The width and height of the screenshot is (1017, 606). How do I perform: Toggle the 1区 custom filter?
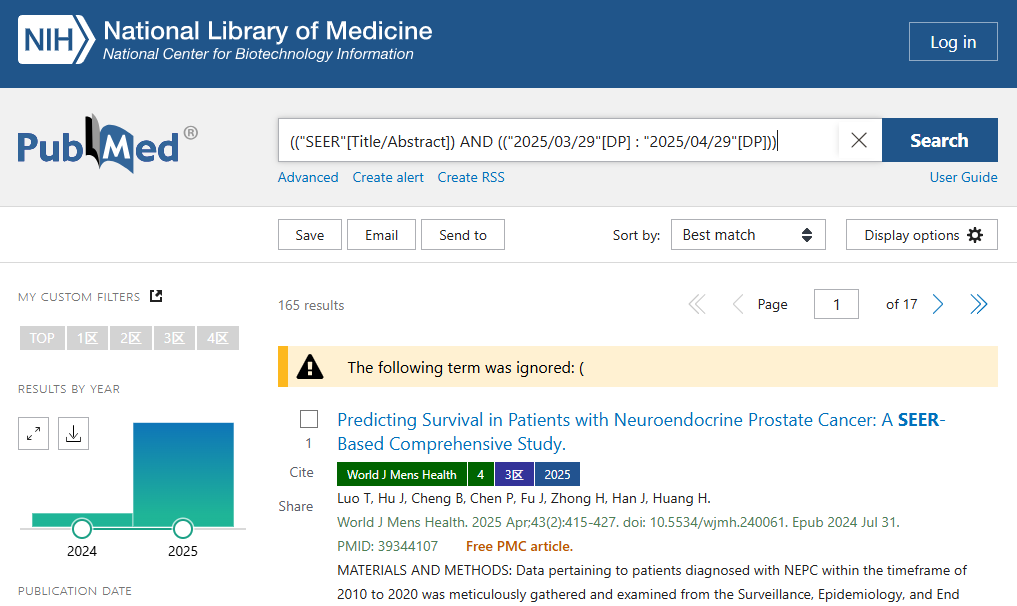88,338
